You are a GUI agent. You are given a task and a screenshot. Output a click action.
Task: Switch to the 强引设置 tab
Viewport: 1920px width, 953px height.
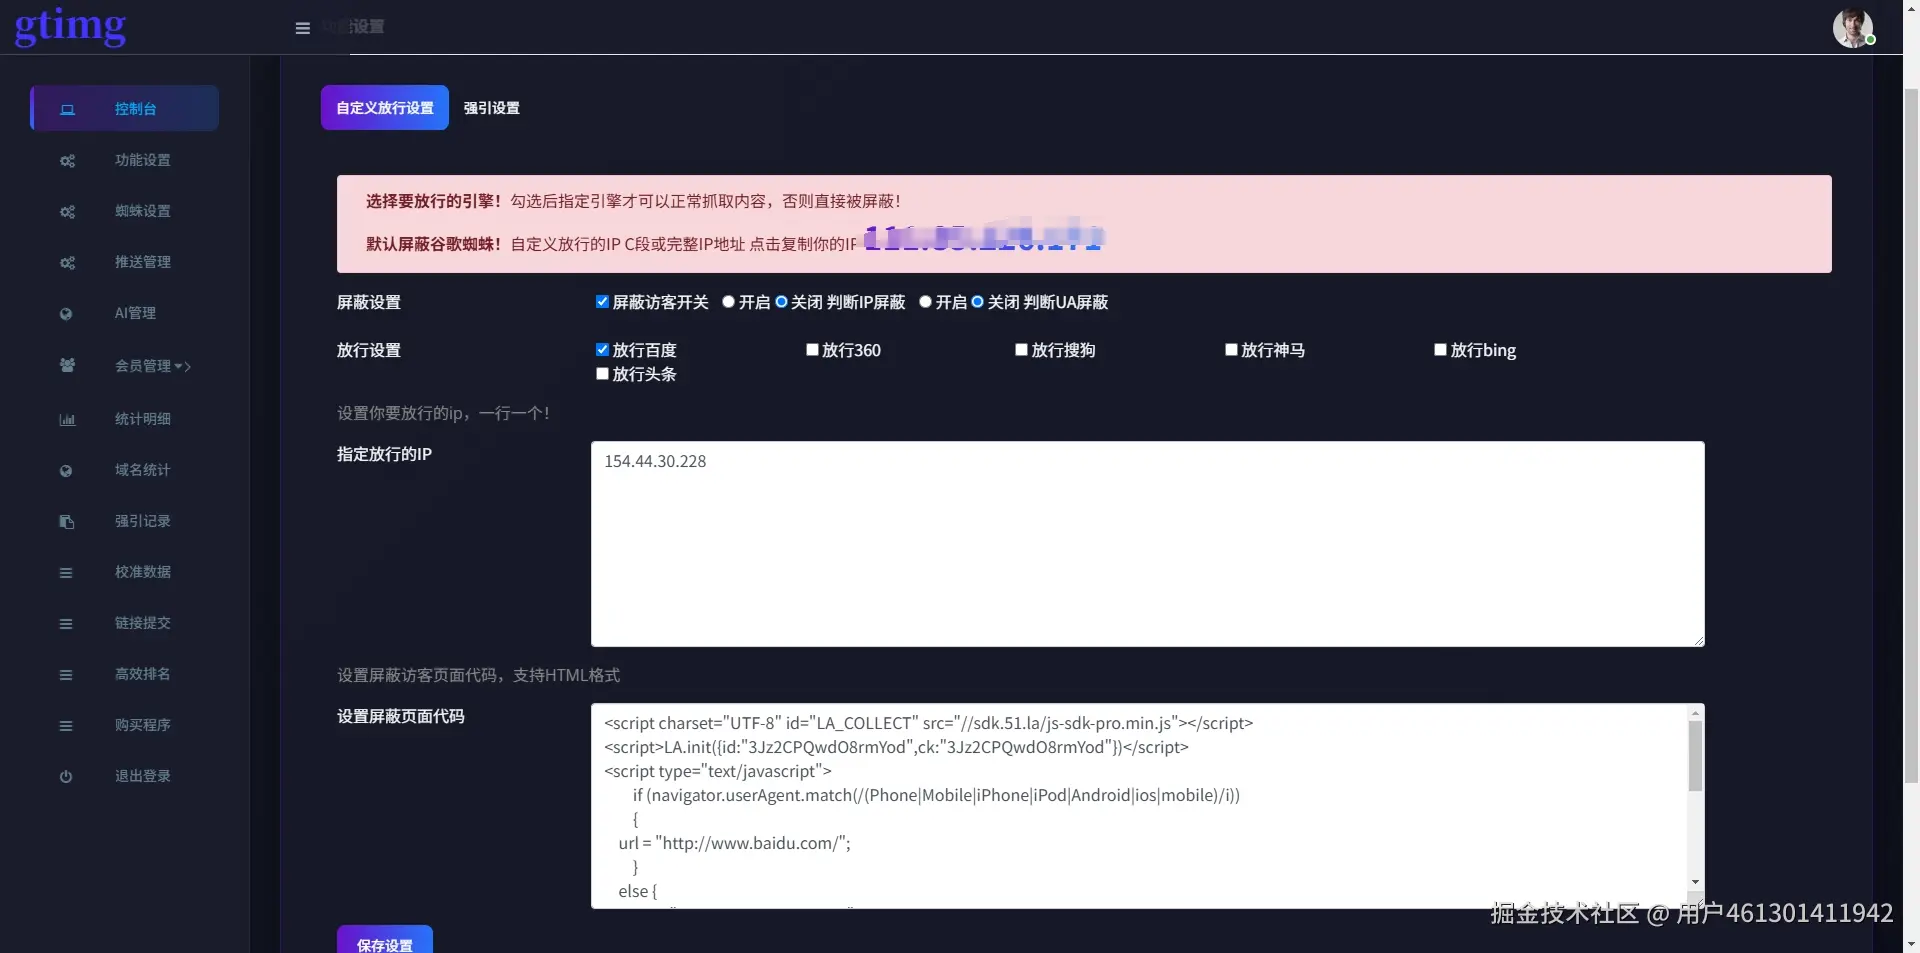(491, 108)
